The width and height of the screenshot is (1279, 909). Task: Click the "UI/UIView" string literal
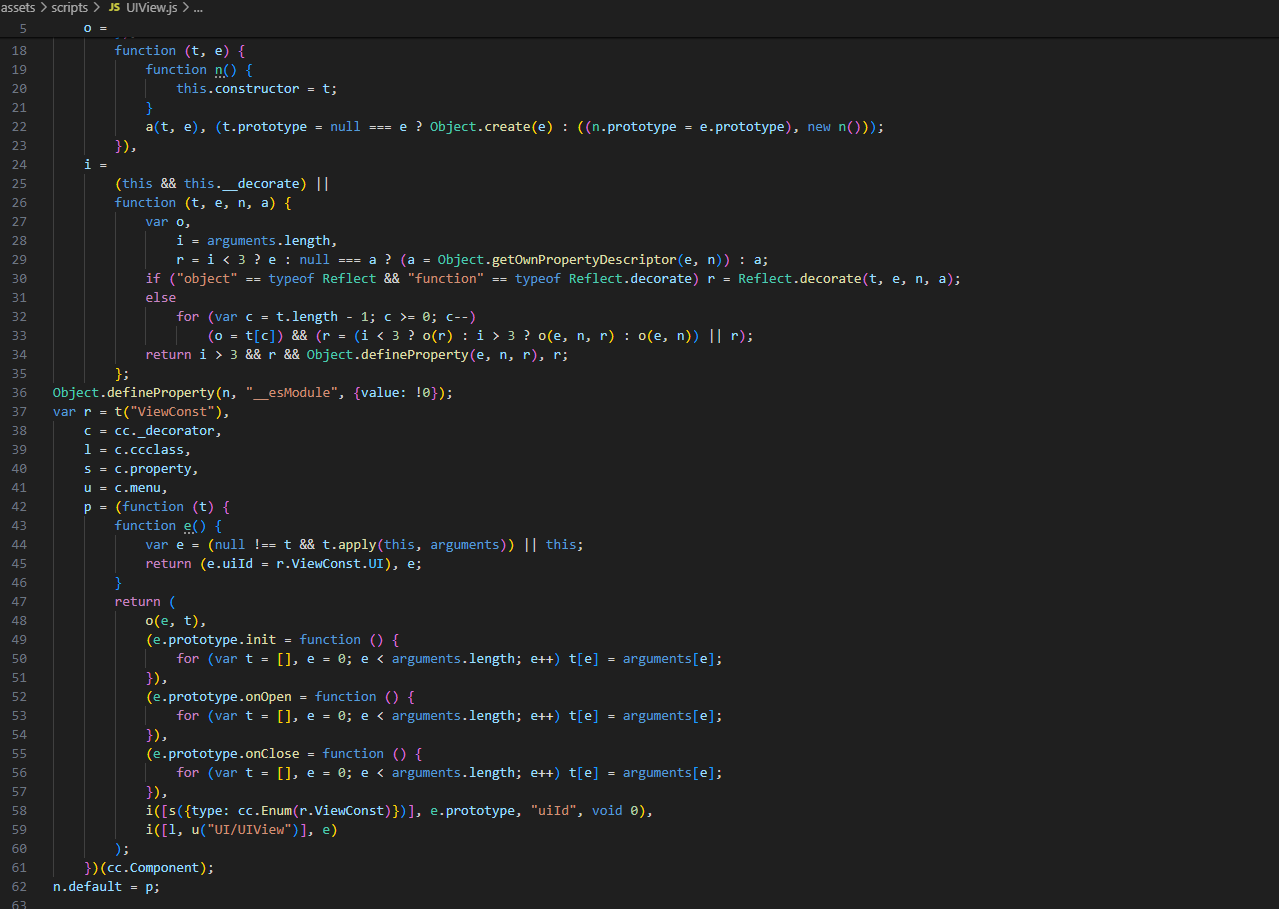click(x=249, y=829)
